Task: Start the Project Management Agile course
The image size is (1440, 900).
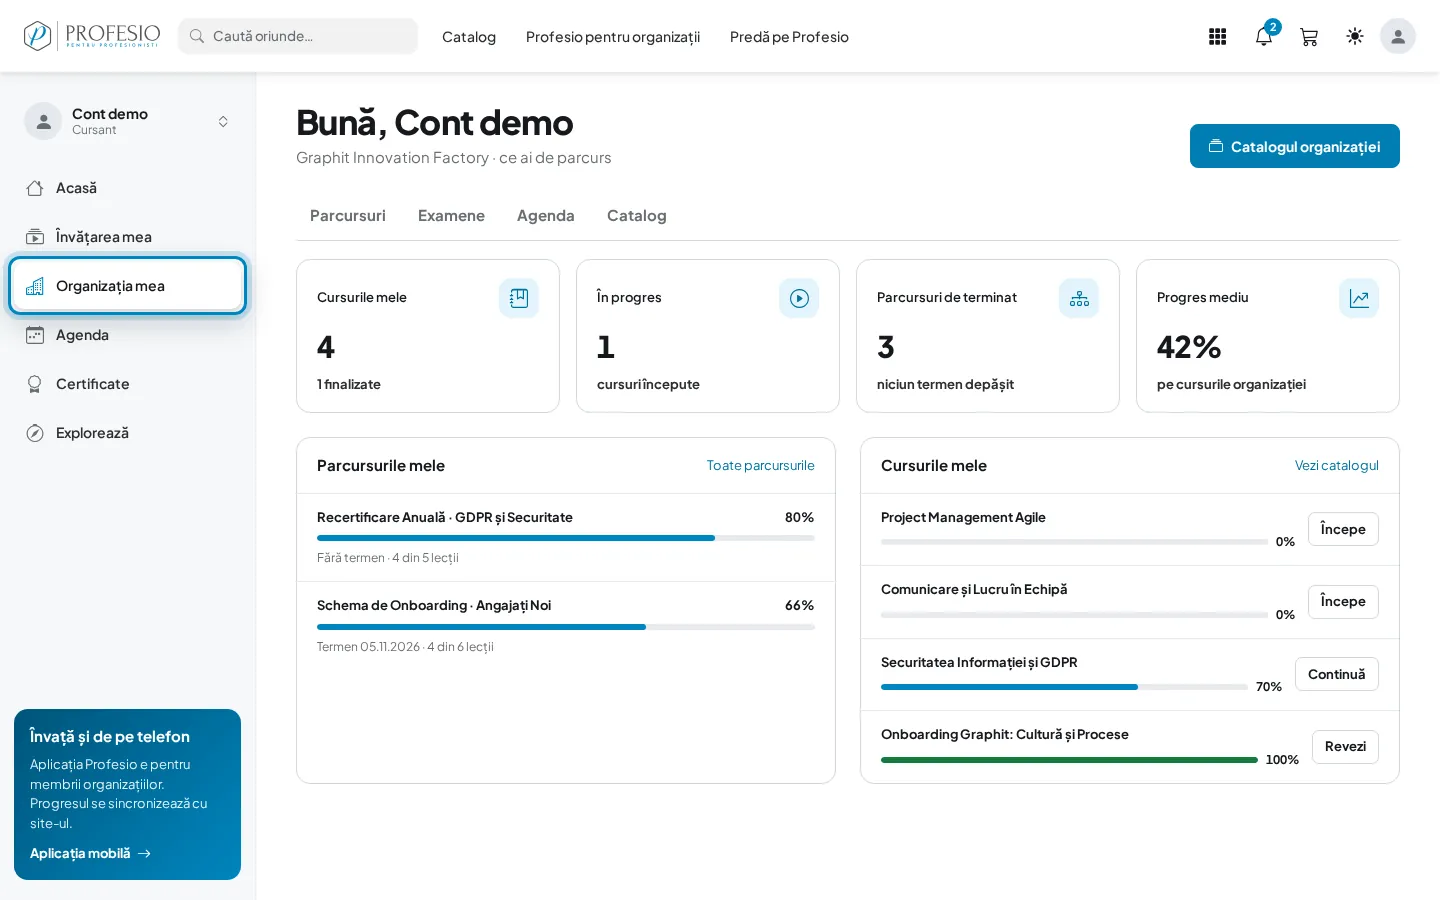Action: (x=1343, y=529)
